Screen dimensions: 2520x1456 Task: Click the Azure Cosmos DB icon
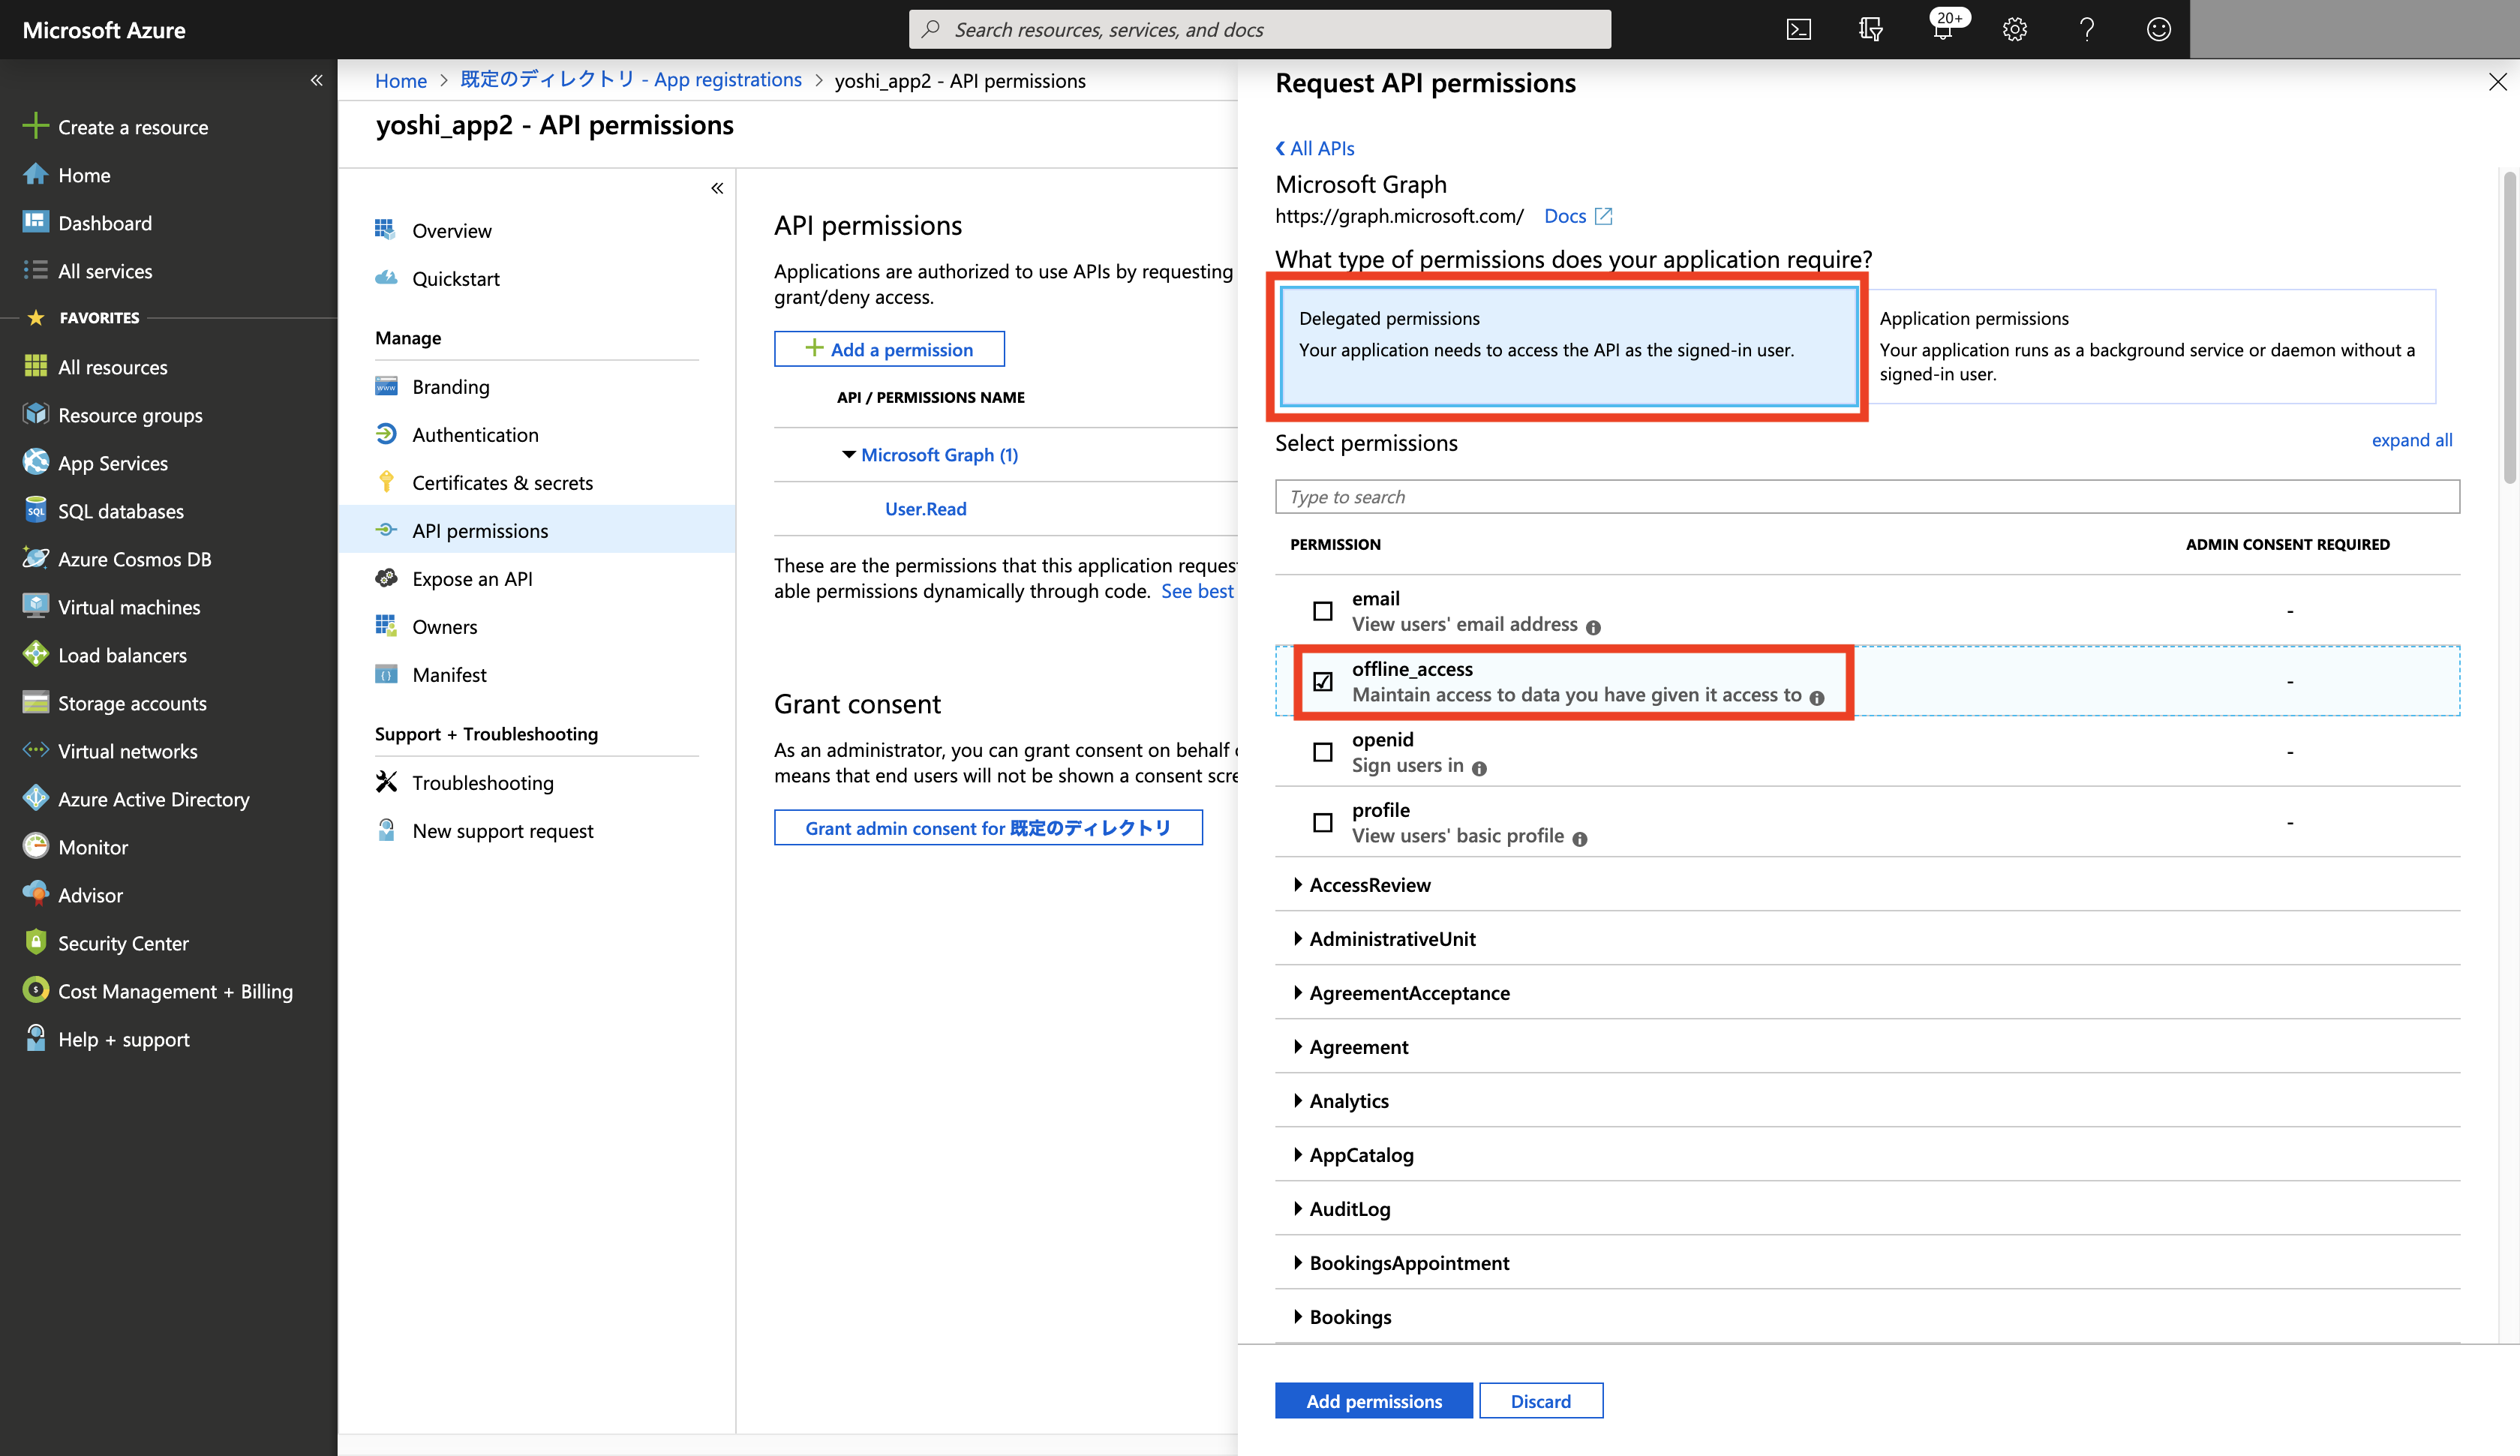(36, 558)
